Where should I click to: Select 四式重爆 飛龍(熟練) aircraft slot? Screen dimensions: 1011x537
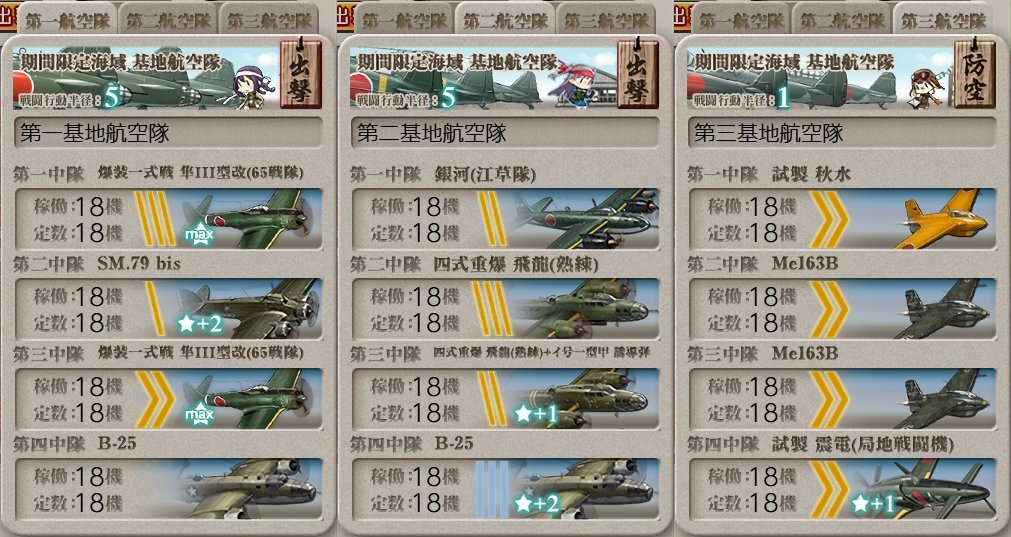(505, 309)
